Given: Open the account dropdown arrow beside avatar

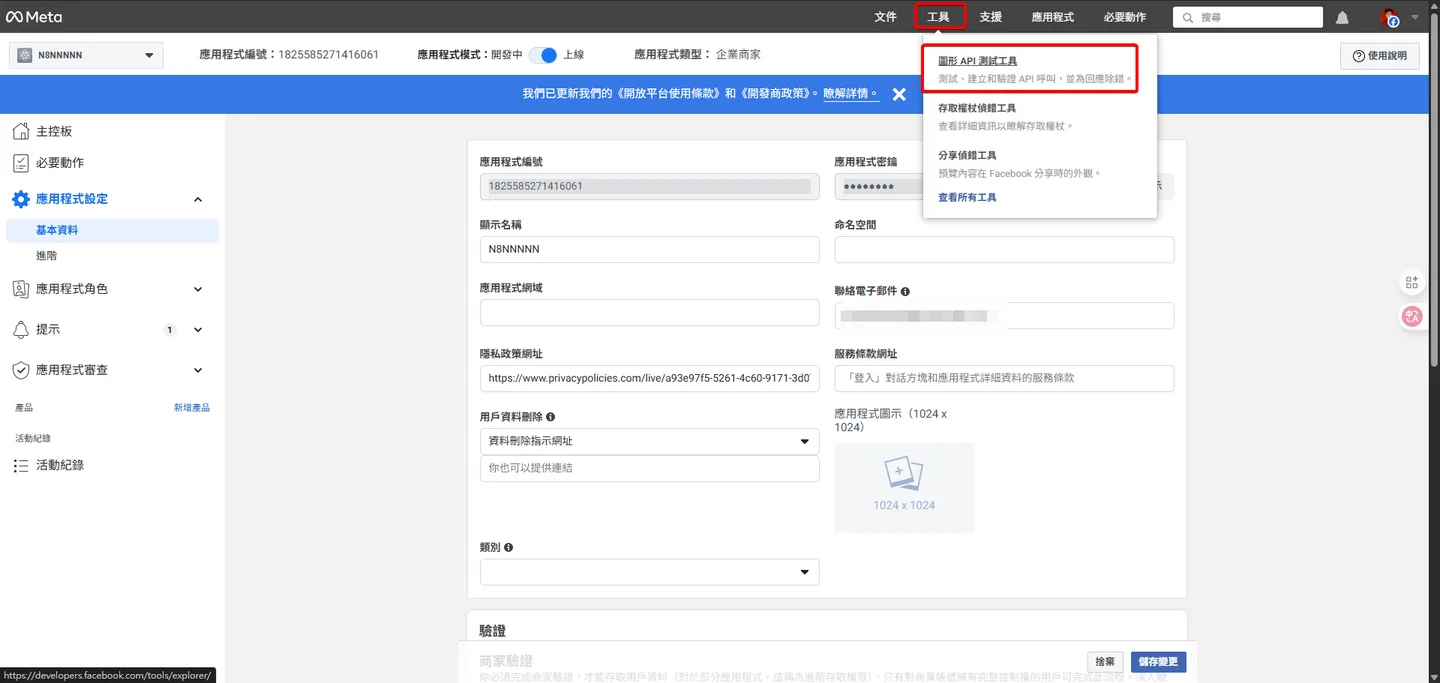Looking at the screenshot, I should (x=1414, y=17).
